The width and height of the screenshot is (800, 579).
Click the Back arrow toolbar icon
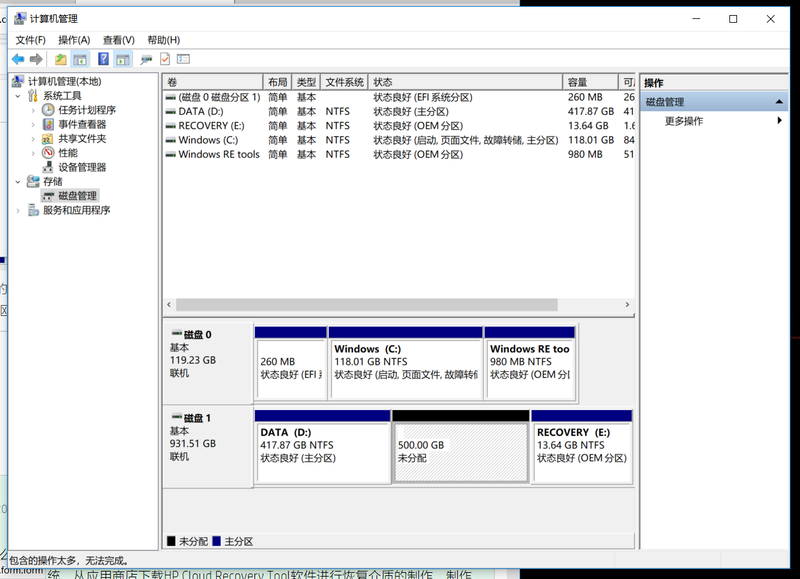pos(18,60)
